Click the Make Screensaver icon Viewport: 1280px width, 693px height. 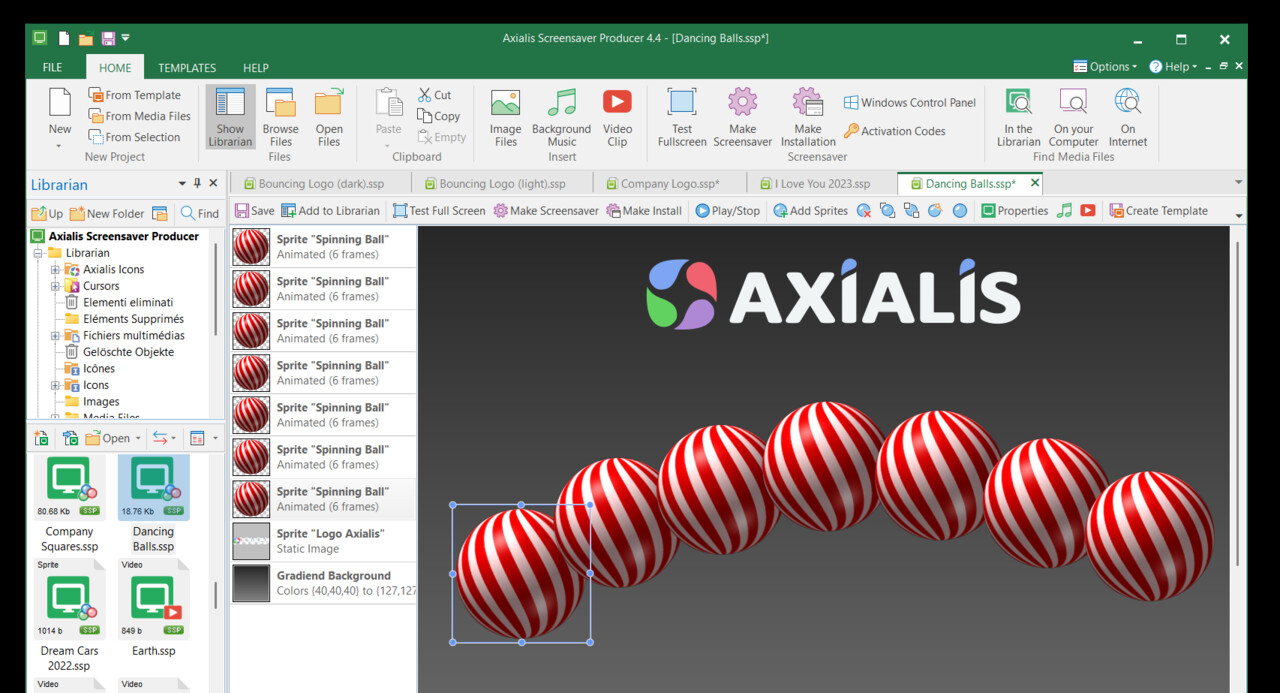pos(742,118)
